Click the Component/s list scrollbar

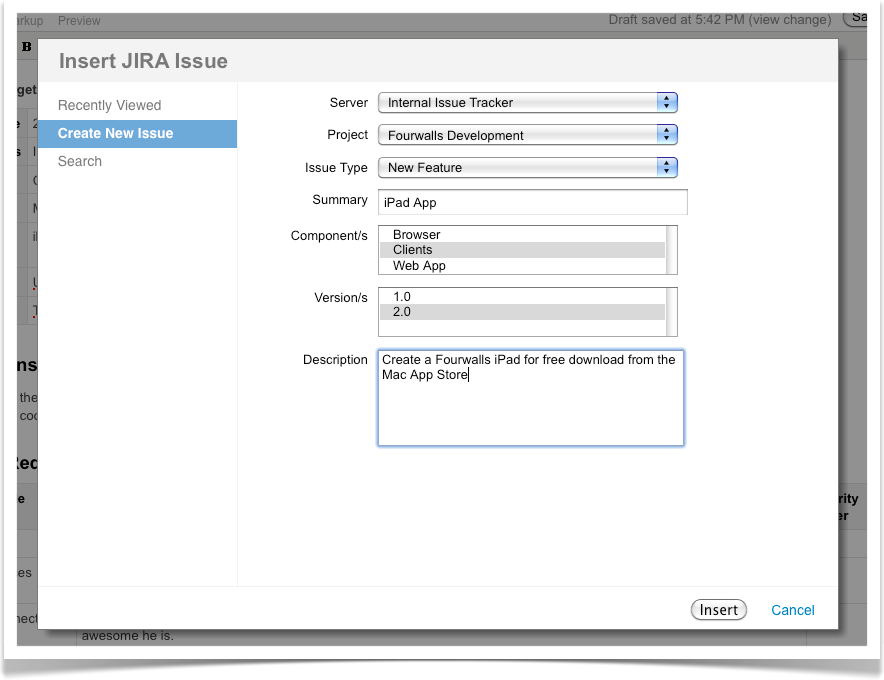click(671, 250)
